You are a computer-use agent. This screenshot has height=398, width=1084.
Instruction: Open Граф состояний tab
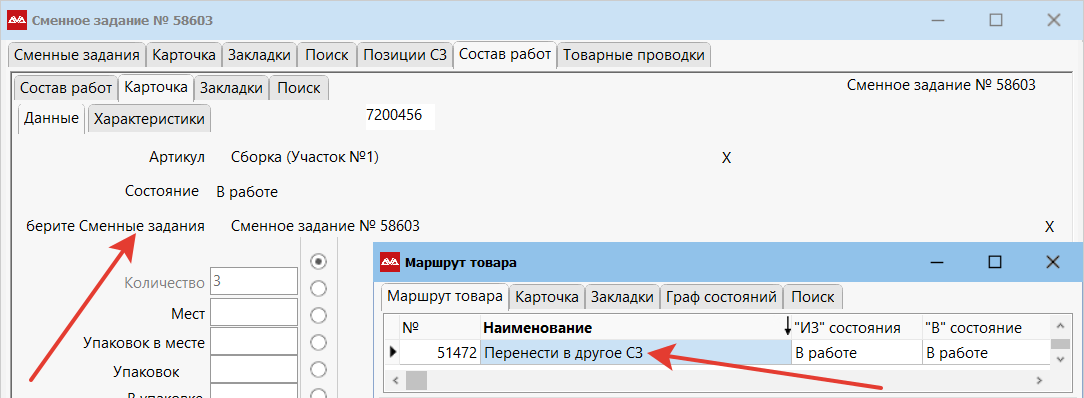[722, 297]
